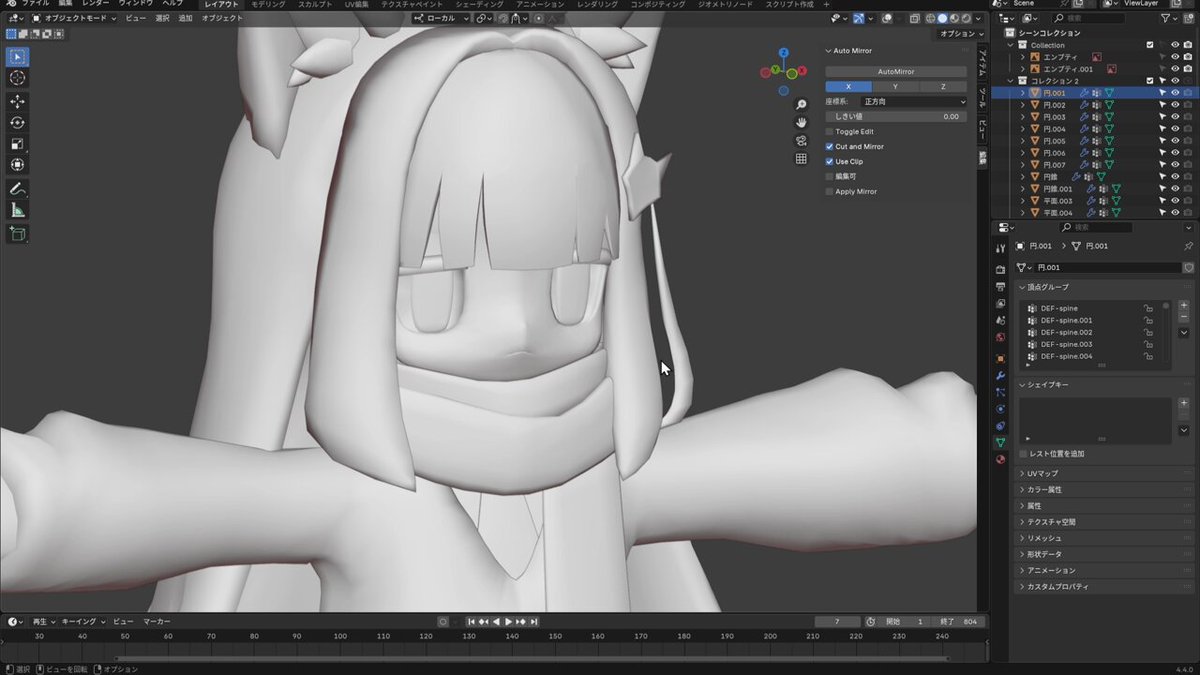Enable Apply Mirror checkbox
Viewport: 1200px width, 675px height.
(829, 191)
